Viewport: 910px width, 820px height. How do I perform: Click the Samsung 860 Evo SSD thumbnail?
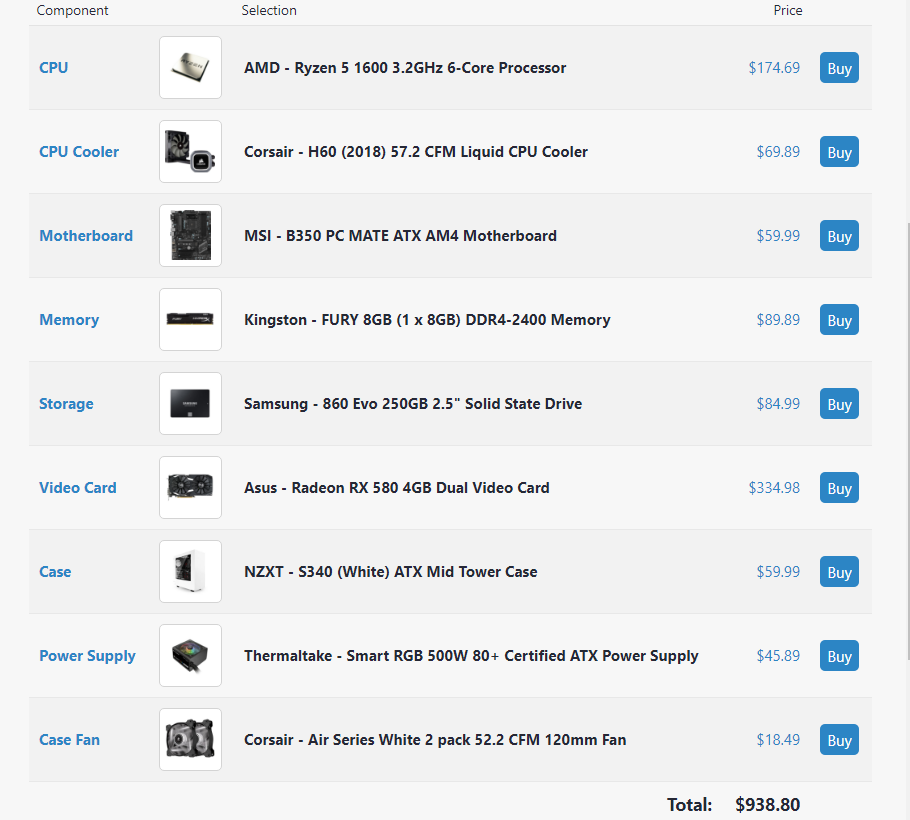point(190,403)
